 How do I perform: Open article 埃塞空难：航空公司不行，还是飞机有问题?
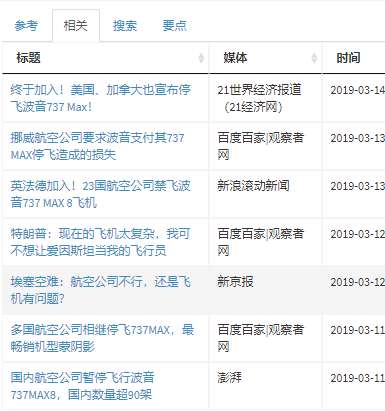[101, 290]
